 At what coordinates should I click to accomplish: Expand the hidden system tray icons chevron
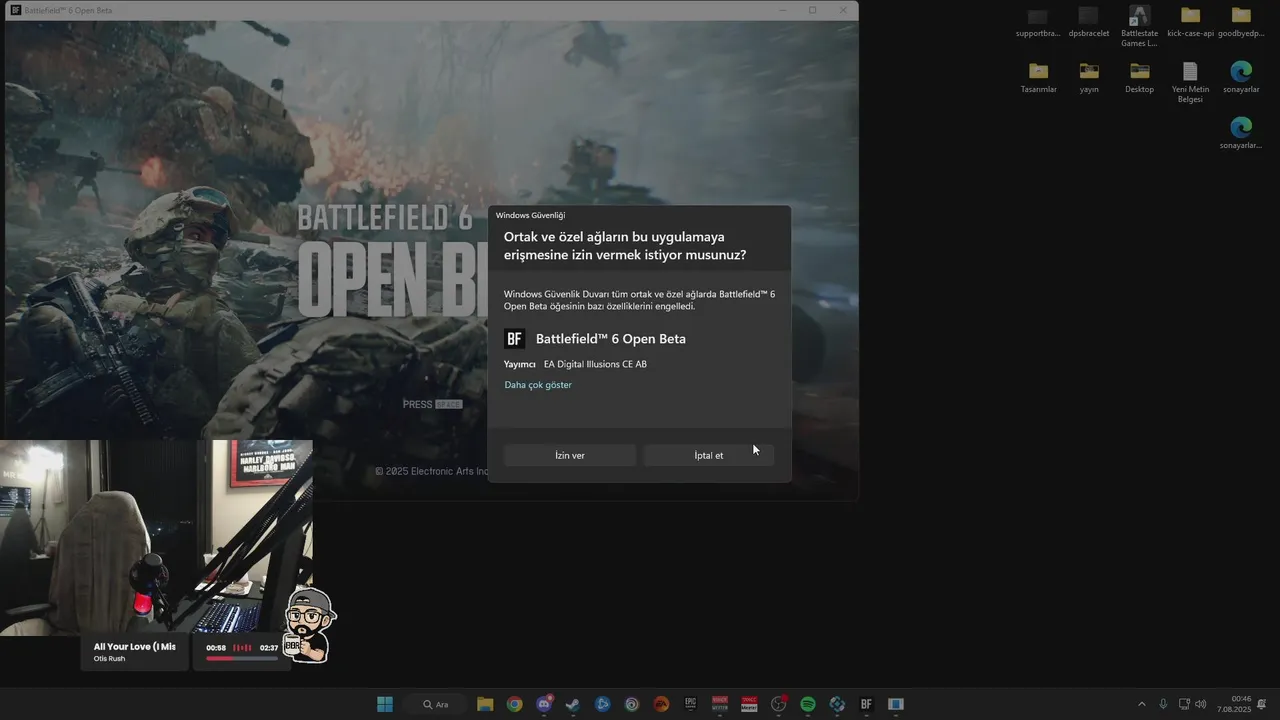point(1142,704)
